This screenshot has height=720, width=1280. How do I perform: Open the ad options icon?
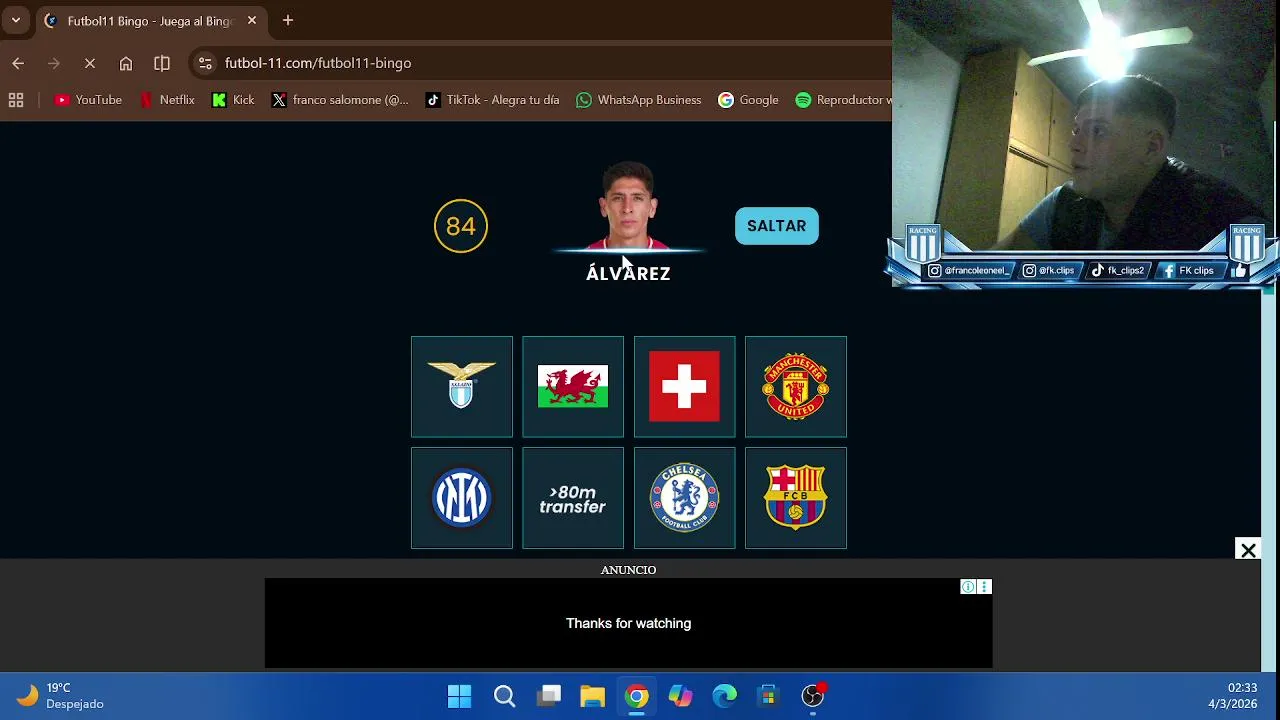pos(984,587)
